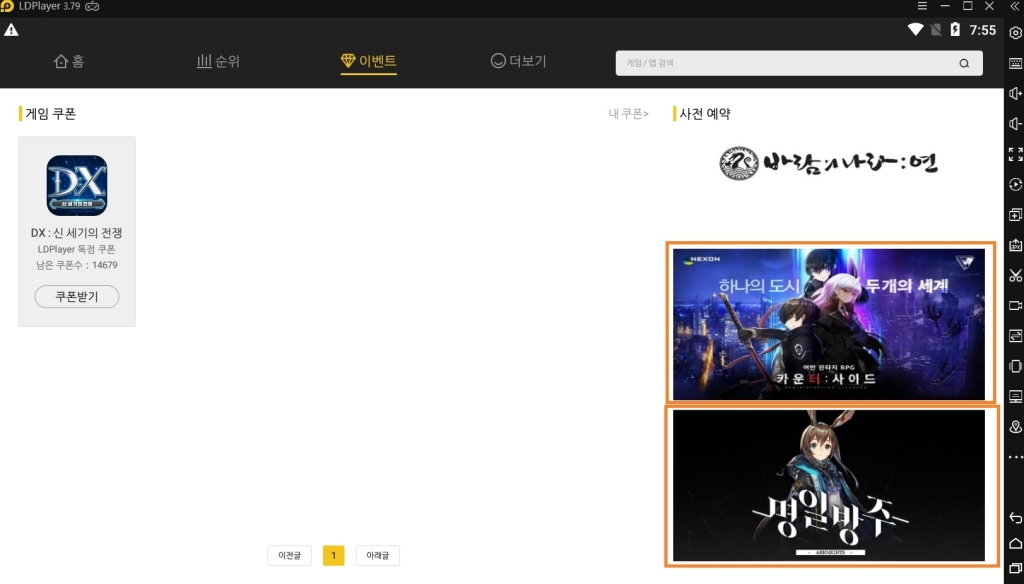This screenshot has height=584, width=1024.
Task: Open the hamburger menu in title bar
Action: tap(922, 6)
